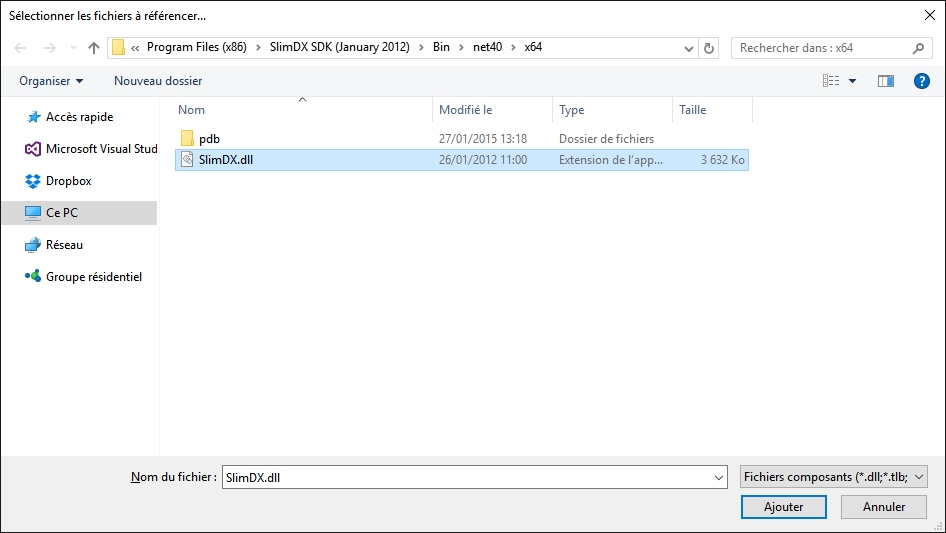Navigate to Bin breadcrumb

pos(441,47)
